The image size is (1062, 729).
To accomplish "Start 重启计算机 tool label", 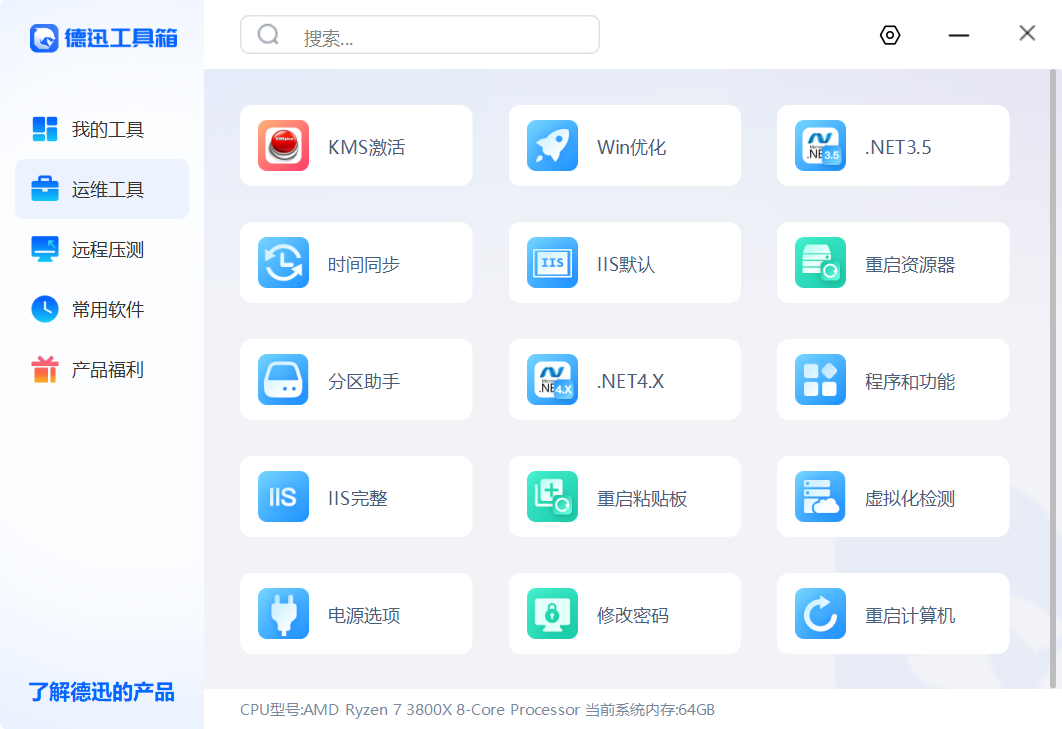I will (910, 615).
